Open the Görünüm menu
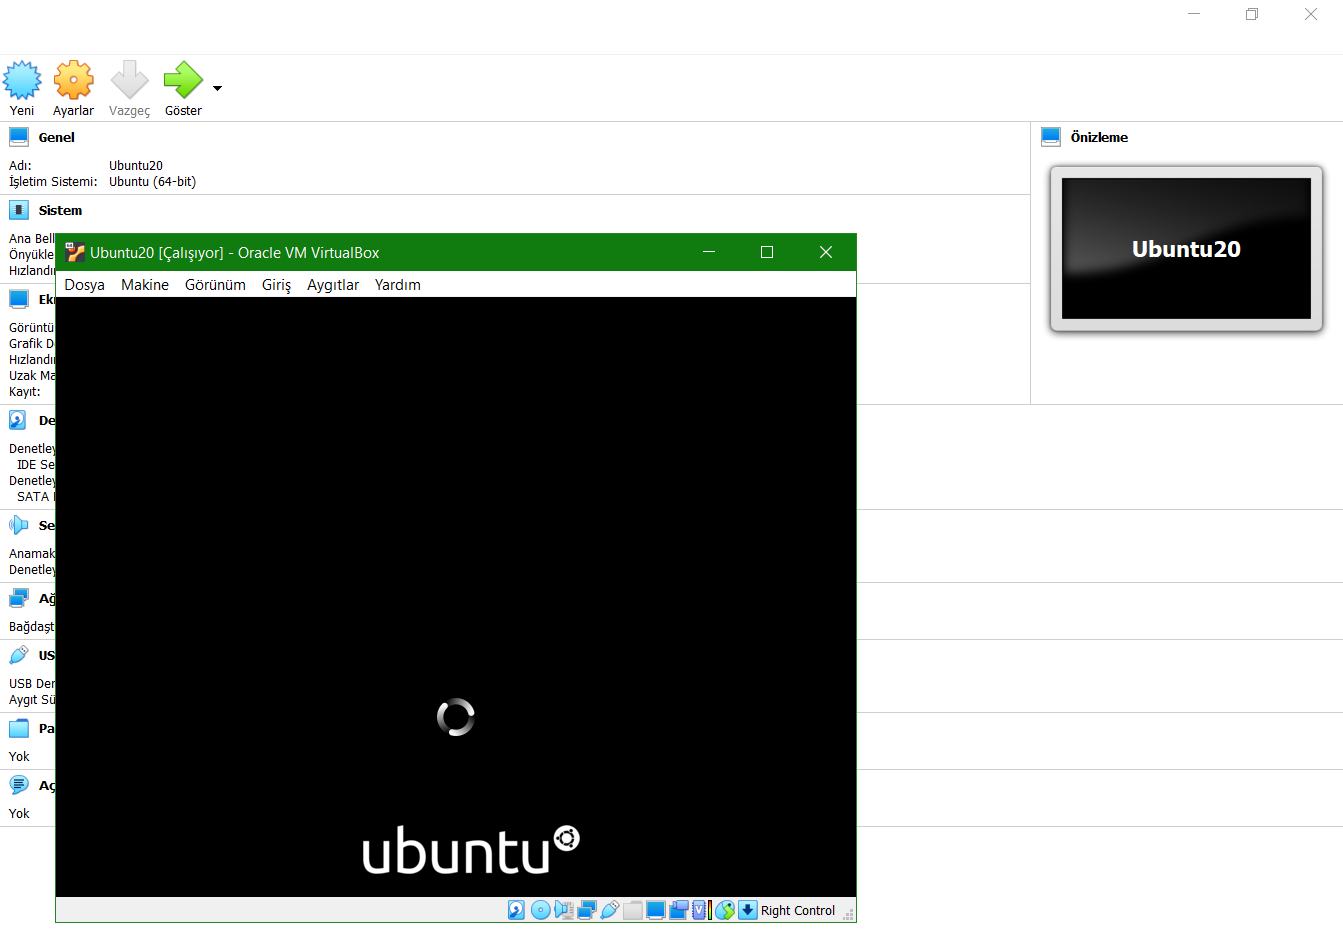 (215, 285)
